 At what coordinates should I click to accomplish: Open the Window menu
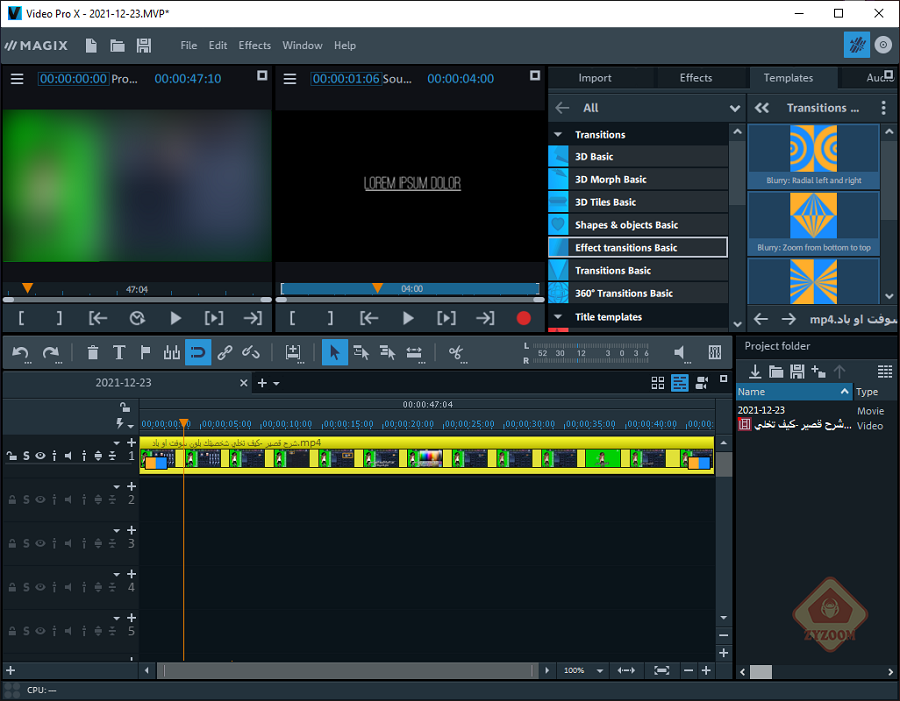pos(302,45)
